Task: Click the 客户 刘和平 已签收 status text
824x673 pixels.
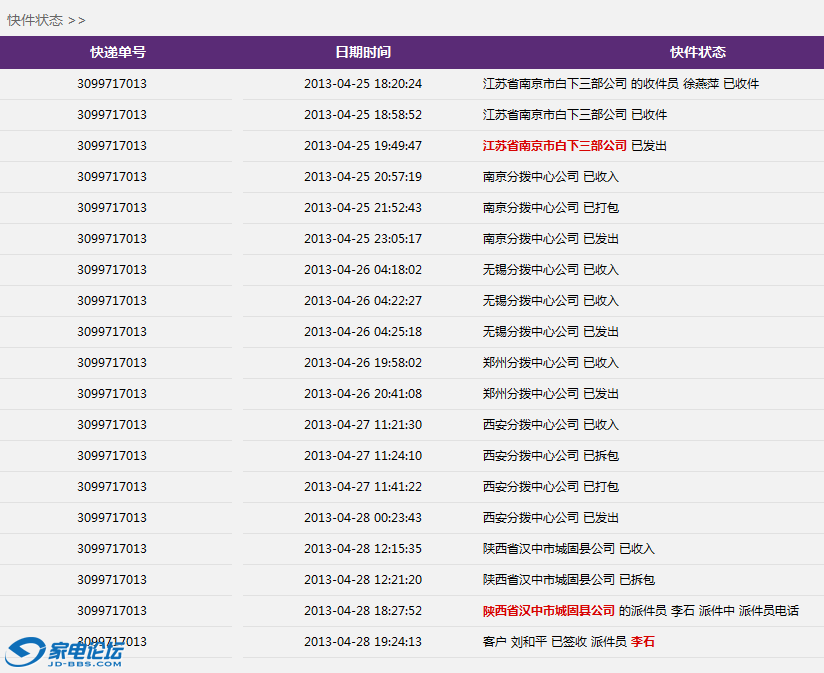Action: [534, 642]
